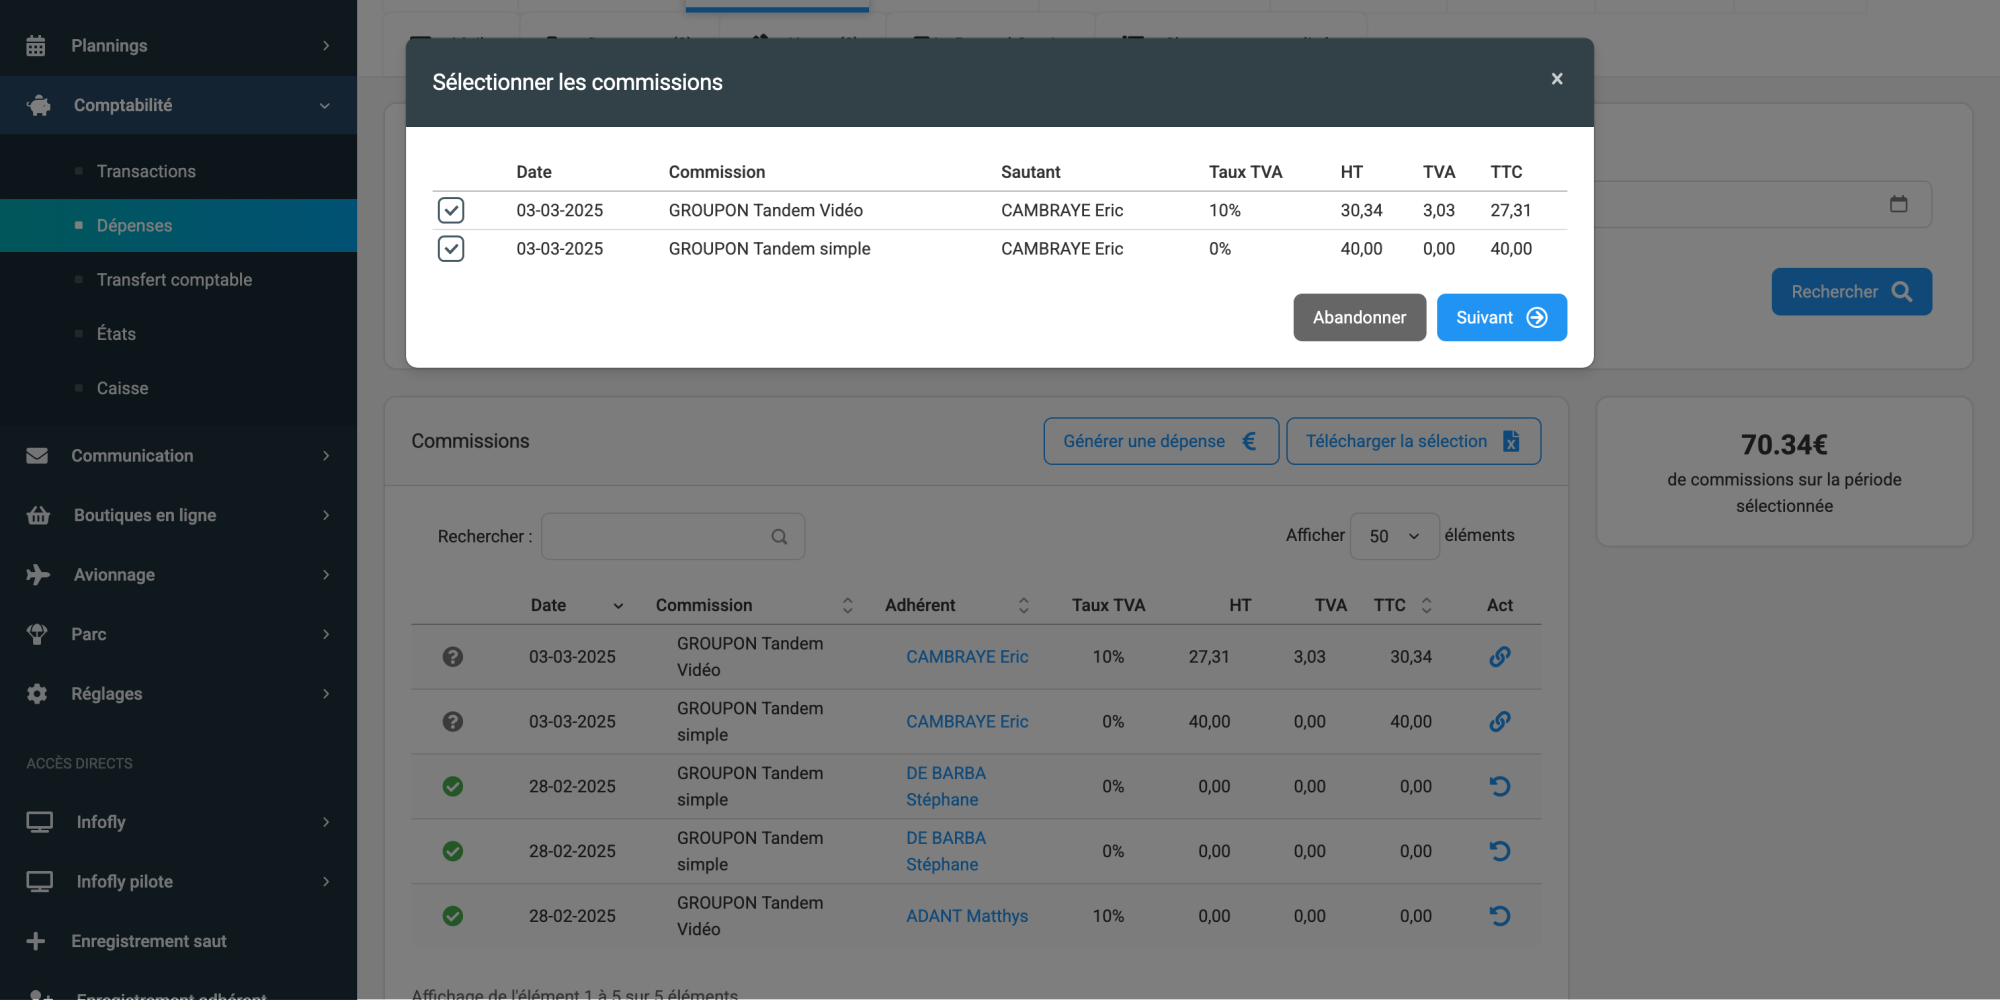Click Générer une dépense button
This screenshot has height=1000, width=2000.
(1161, 441)
